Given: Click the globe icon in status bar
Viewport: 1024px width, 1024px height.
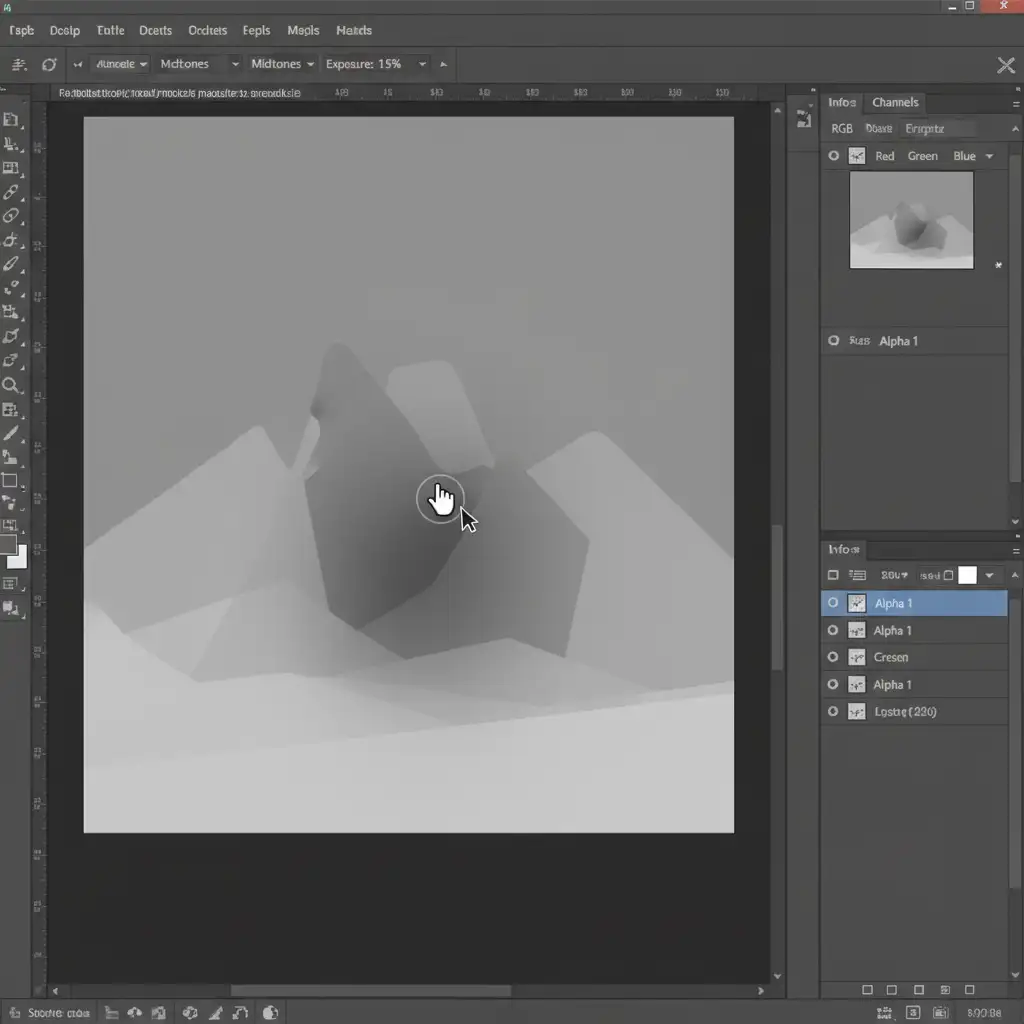Looking at the screenshot, I should point(270,1013).
